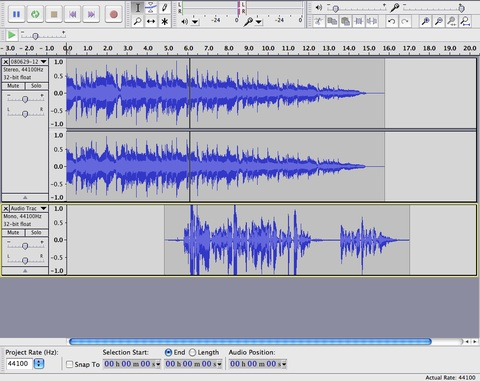Click the Paste icon in the edit toolbar

pyautogui.click(x=345, y=21)
